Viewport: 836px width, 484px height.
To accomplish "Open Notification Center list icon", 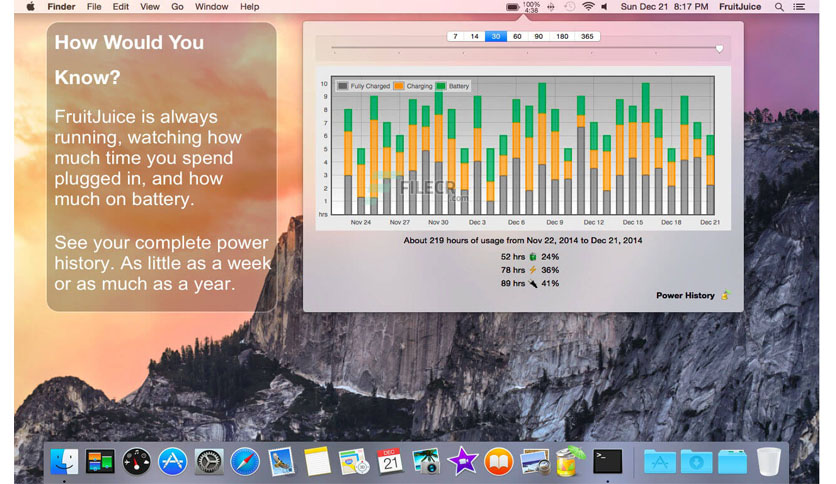I will (x=799, y=7).
